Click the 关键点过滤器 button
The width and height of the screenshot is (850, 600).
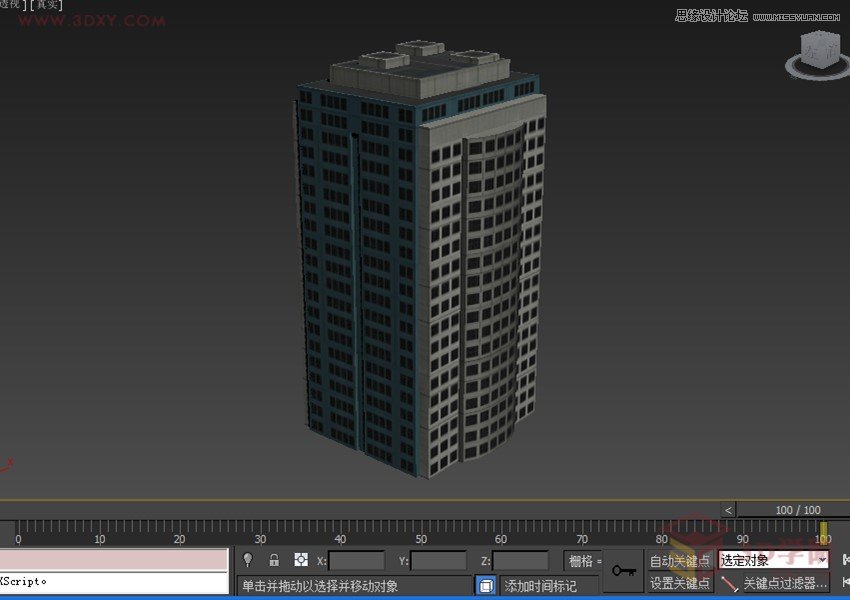click(x=787, y=583)
